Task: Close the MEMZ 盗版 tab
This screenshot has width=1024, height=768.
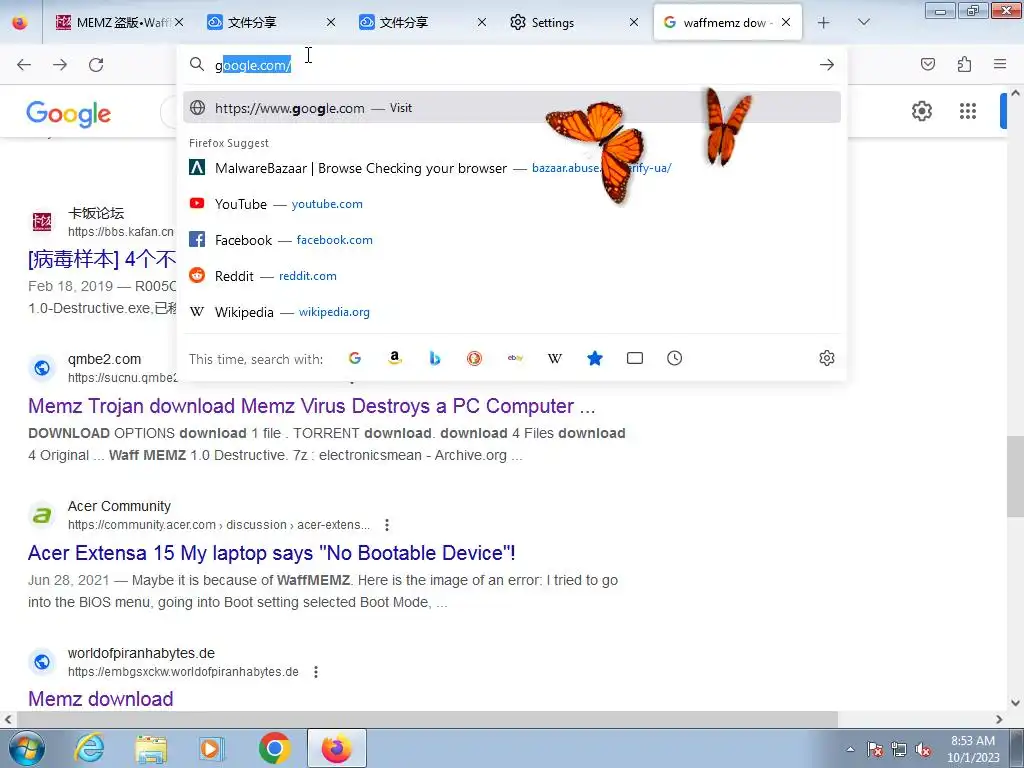Action: pyautogui.click(x=179, y=22)
